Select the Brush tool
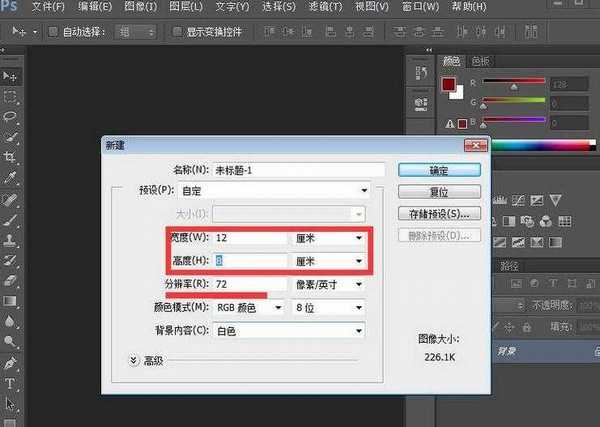 pyautogui.click(x=10, y=220)
